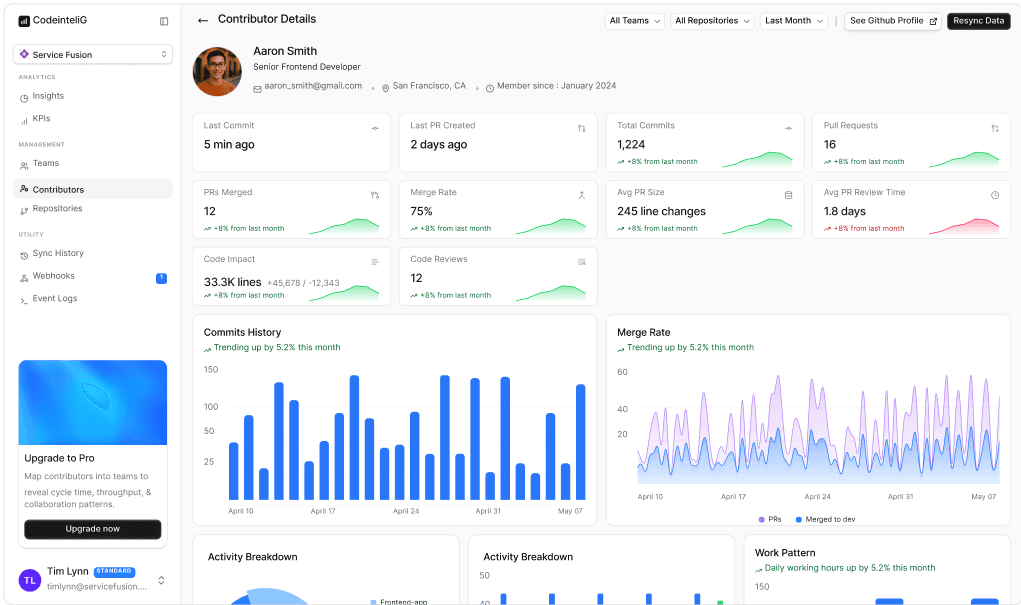Click the Work Pattern card title

[785, 552]
